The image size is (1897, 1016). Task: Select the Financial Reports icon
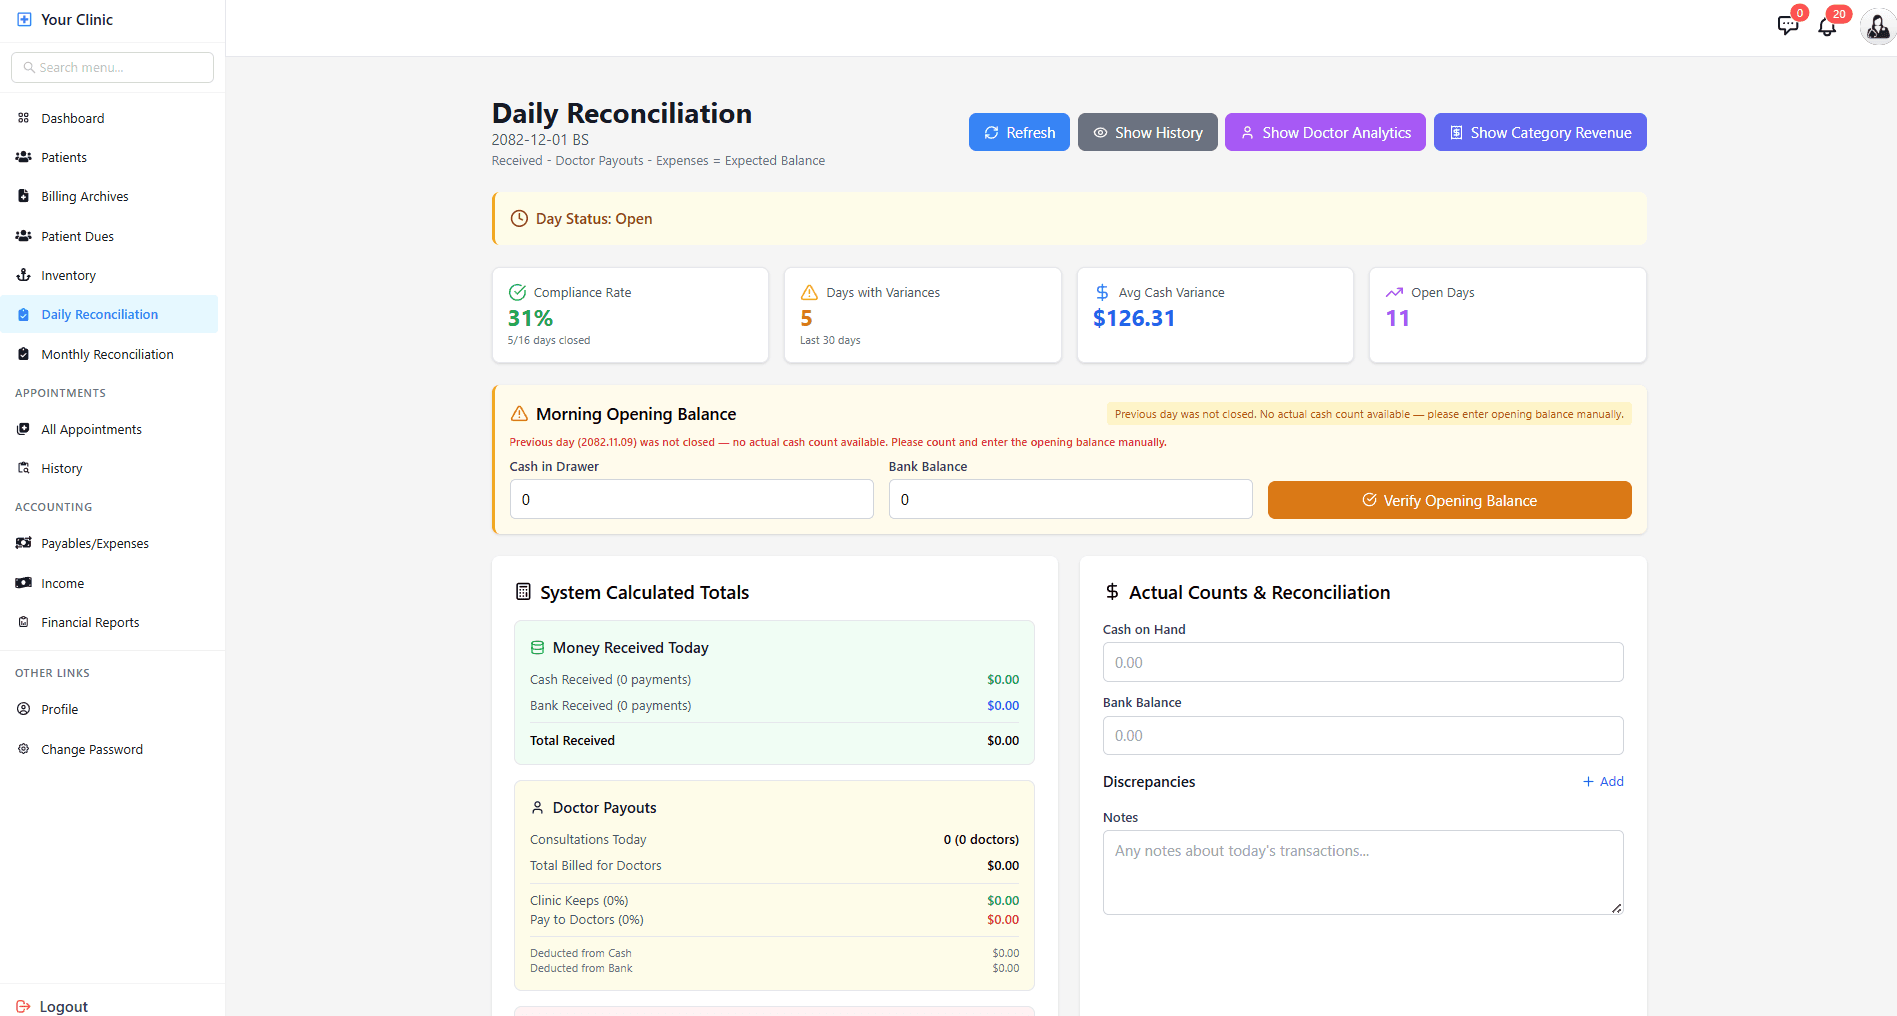pyautogui.click(x=23, y=622)
